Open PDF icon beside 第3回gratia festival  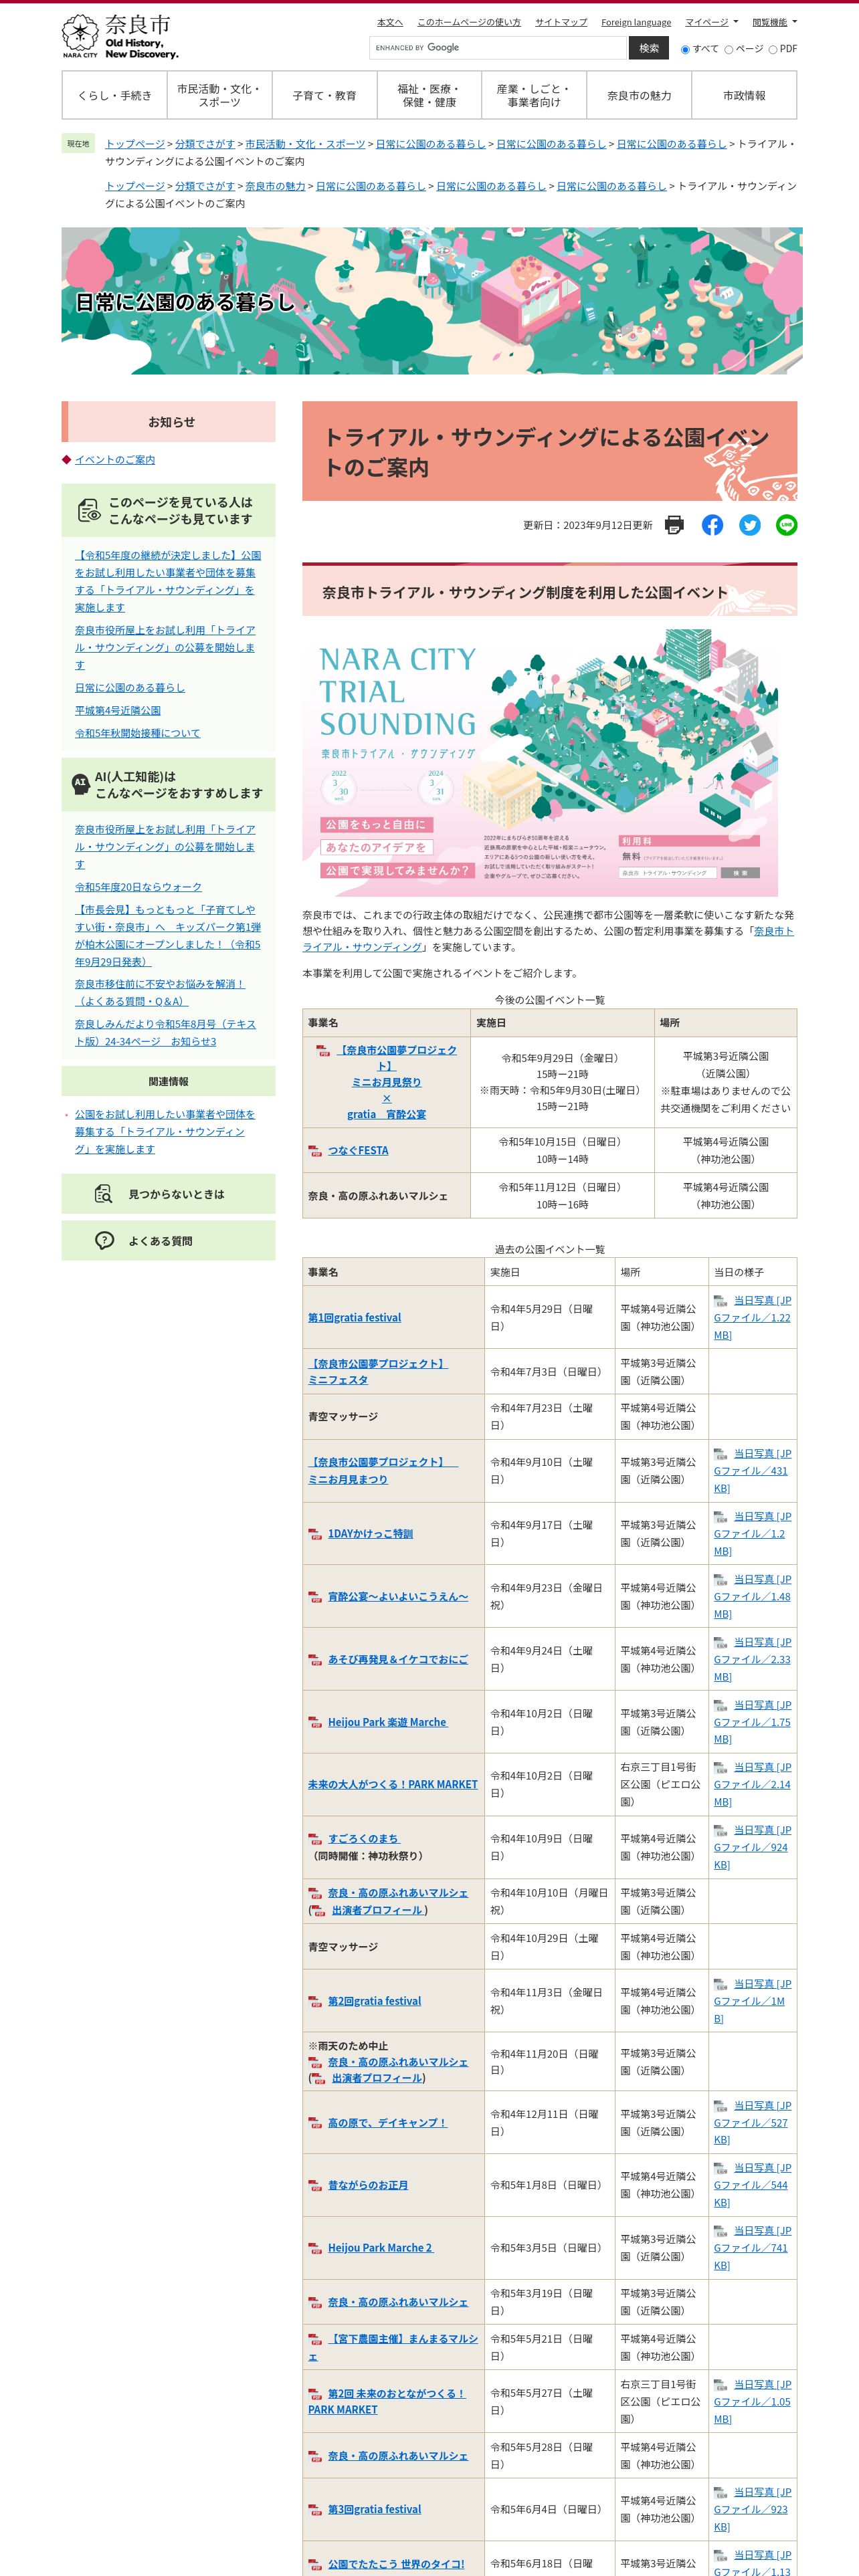[315, 2510]
